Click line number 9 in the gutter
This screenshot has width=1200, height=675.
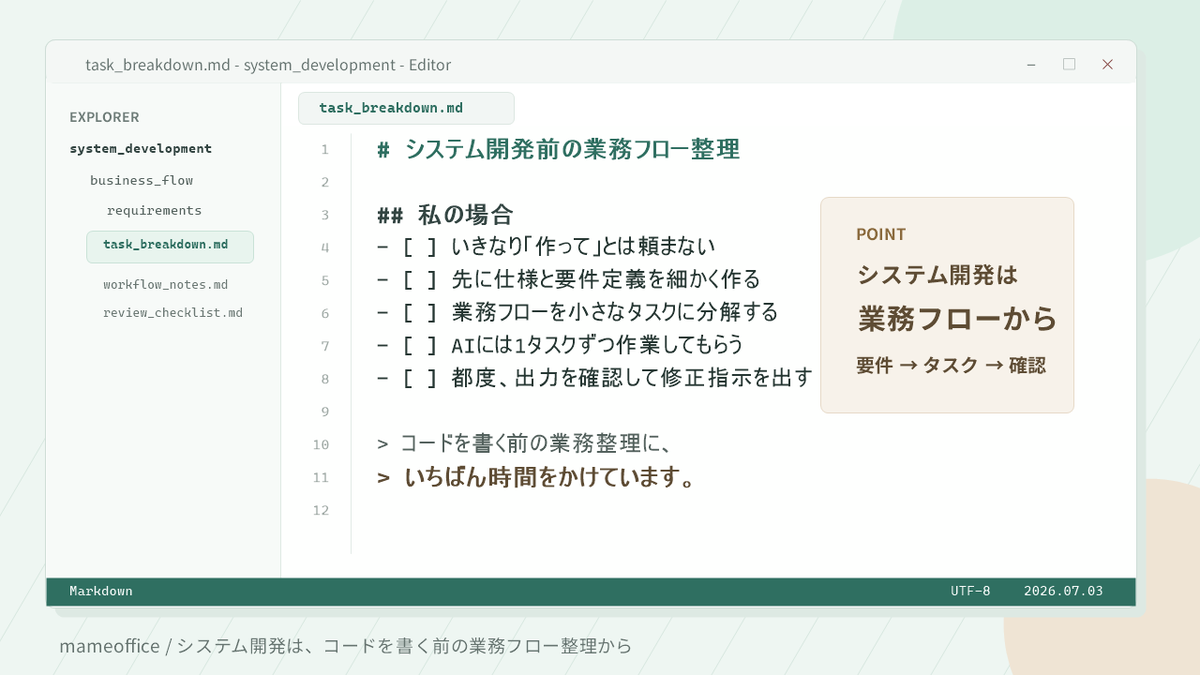324,412
